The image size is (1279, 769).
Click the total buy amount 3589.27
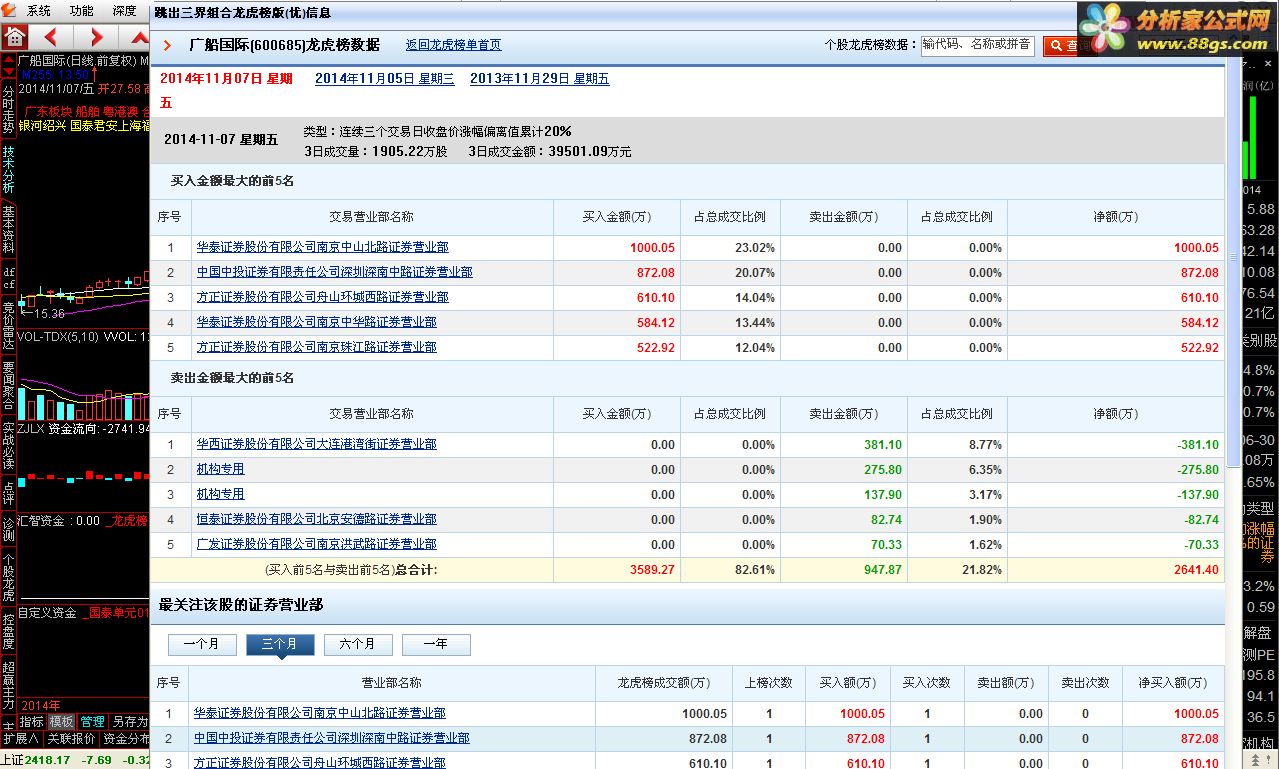pos(652,570)
